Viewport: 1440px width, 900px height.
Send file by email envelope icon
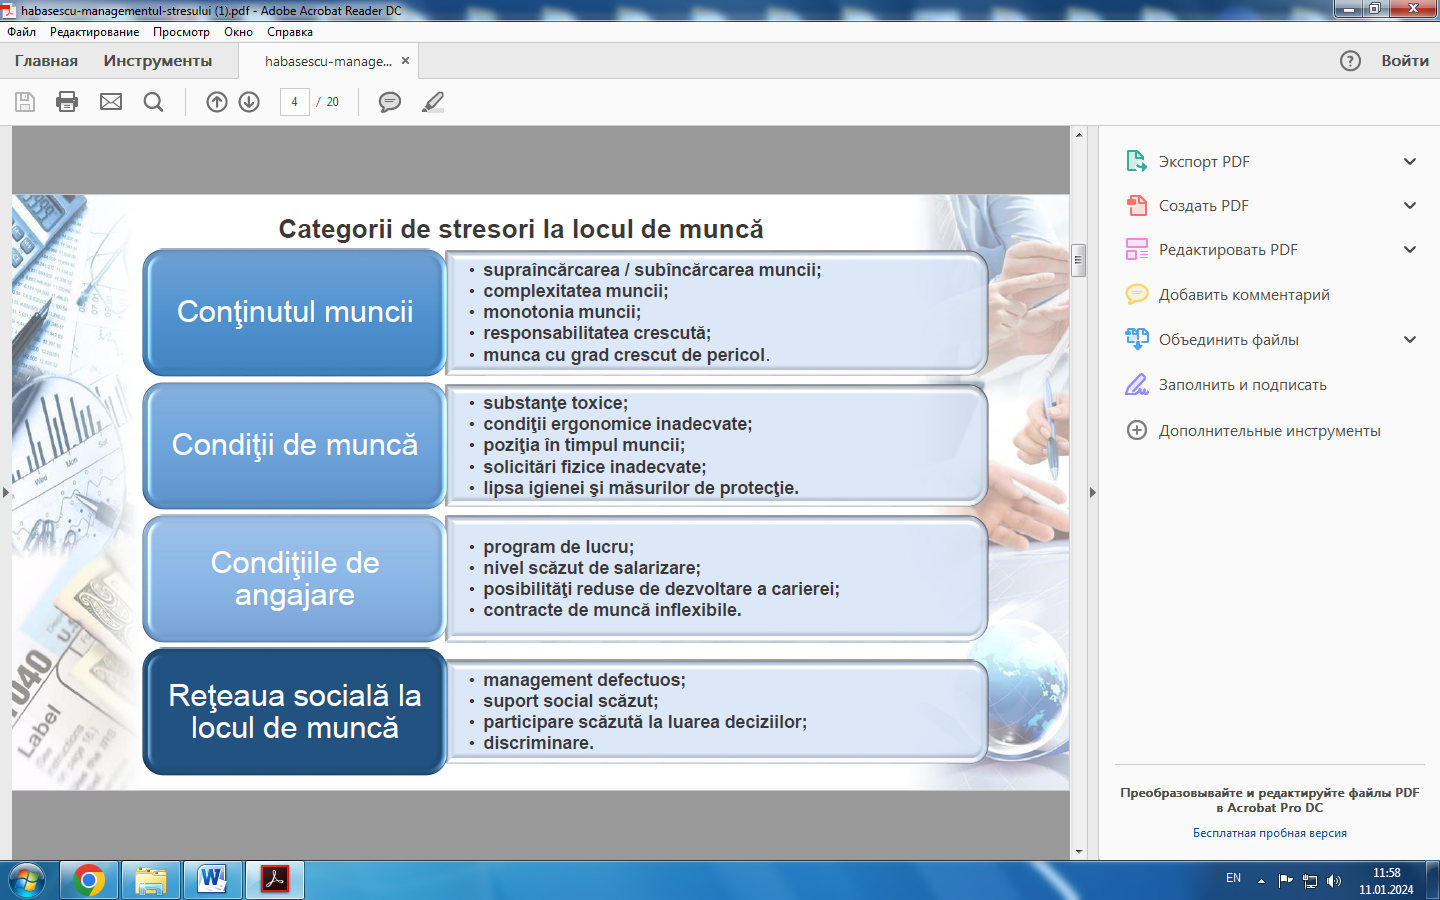coord(111,102)
